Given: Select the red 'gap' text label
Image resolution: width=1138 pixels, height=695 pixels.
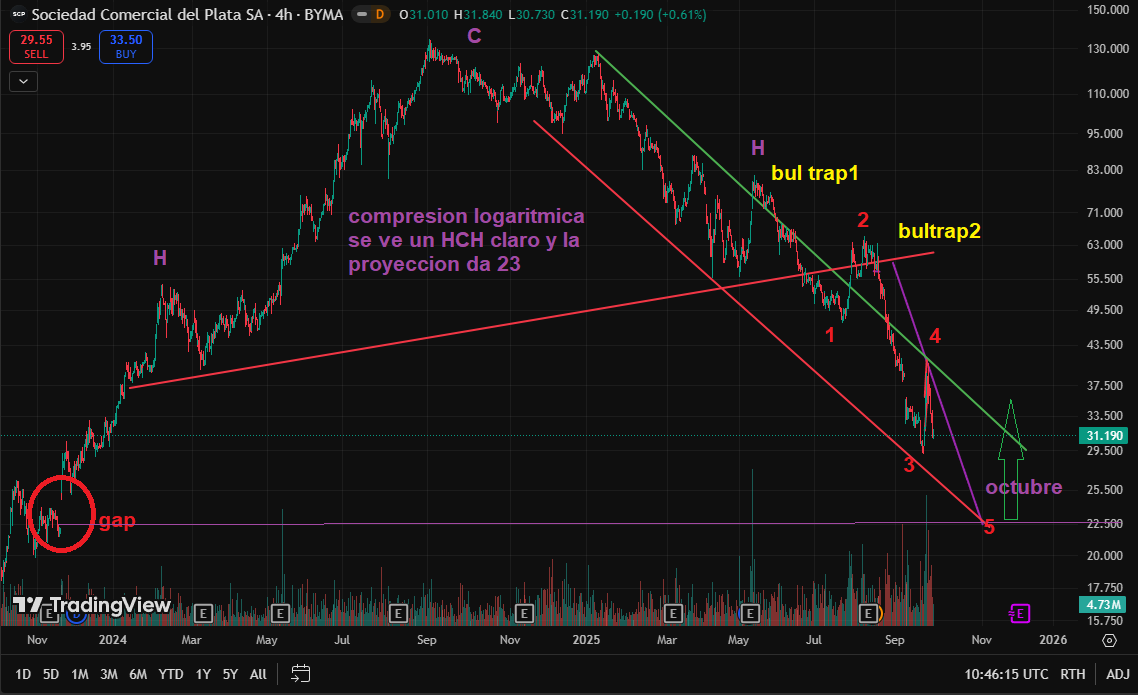Looking at the screenshot, I should (x=117, y=521).
